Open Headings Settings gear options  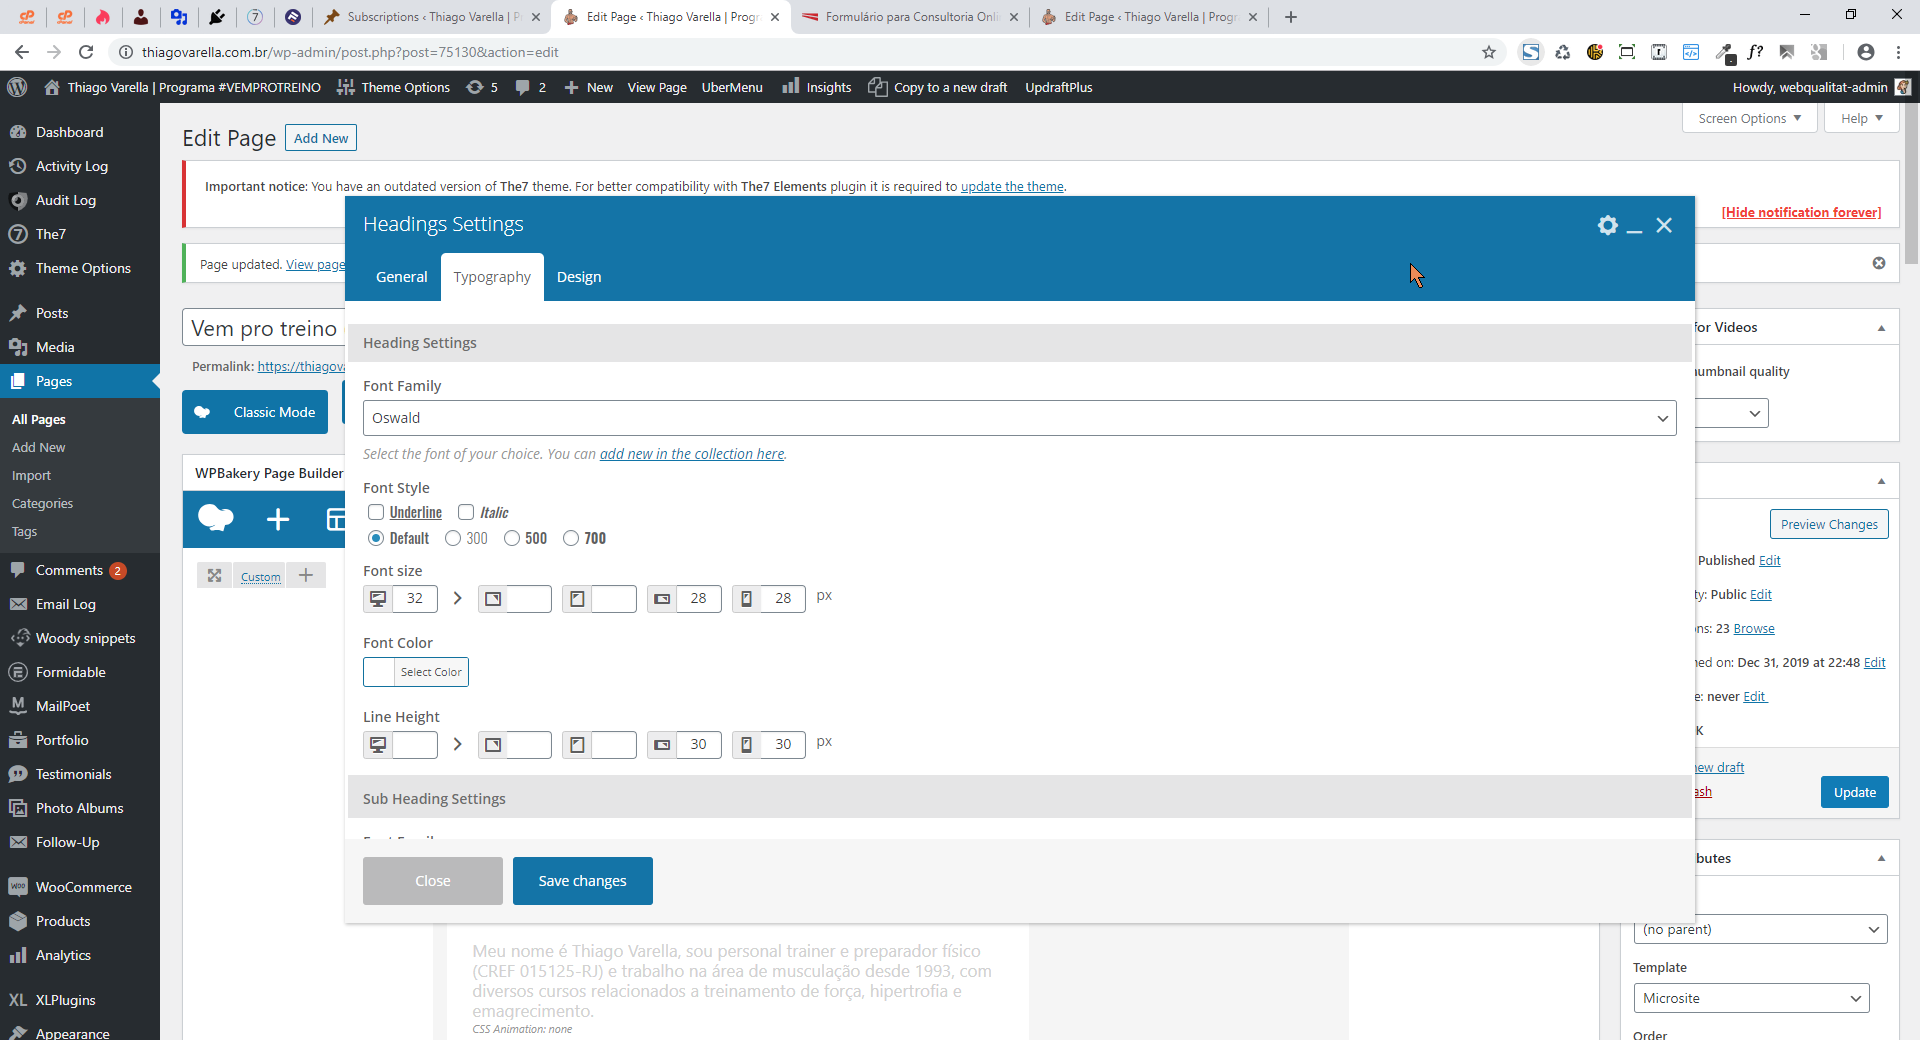tap(1607, 225)
